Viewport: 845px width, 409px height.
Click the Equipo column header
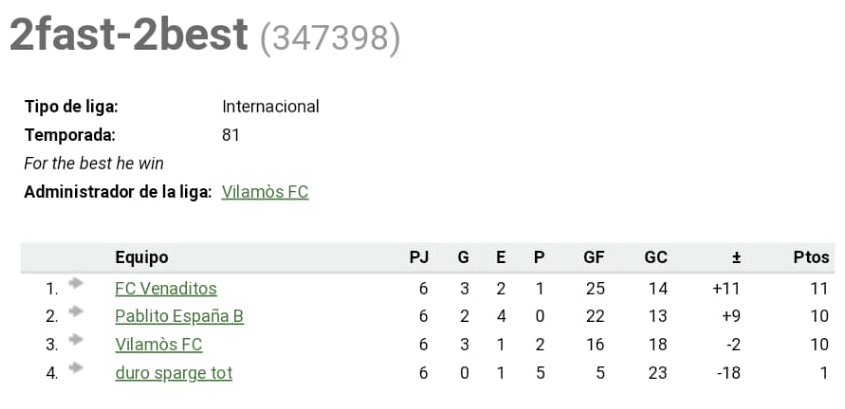[x=141, y=257]
